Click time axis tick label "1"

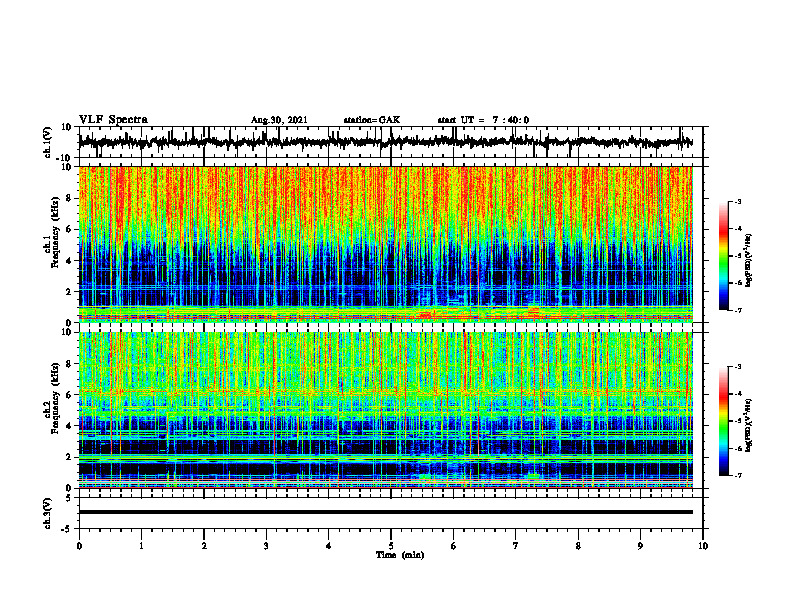coord(141,546)
